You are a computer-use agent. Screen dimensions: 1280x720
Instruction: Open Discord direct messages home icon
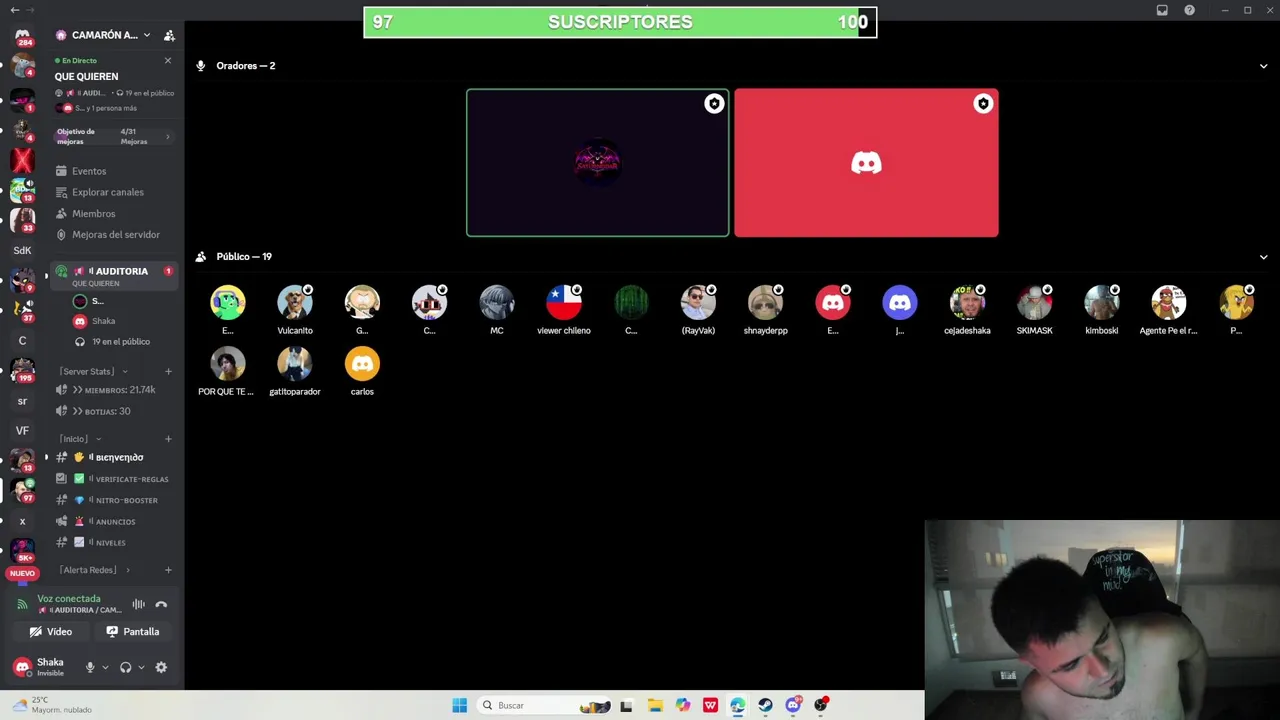point(22,35)
